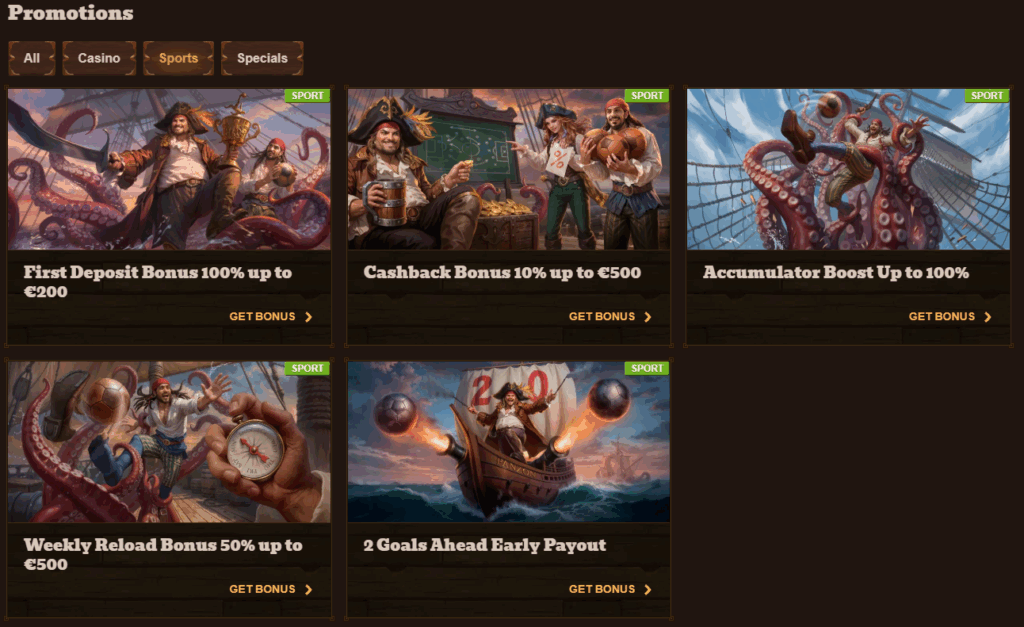Click Get Bonus for 2 Goals Ahead
This screenshot has width=1024, height=627.
[x=610, y=589]
